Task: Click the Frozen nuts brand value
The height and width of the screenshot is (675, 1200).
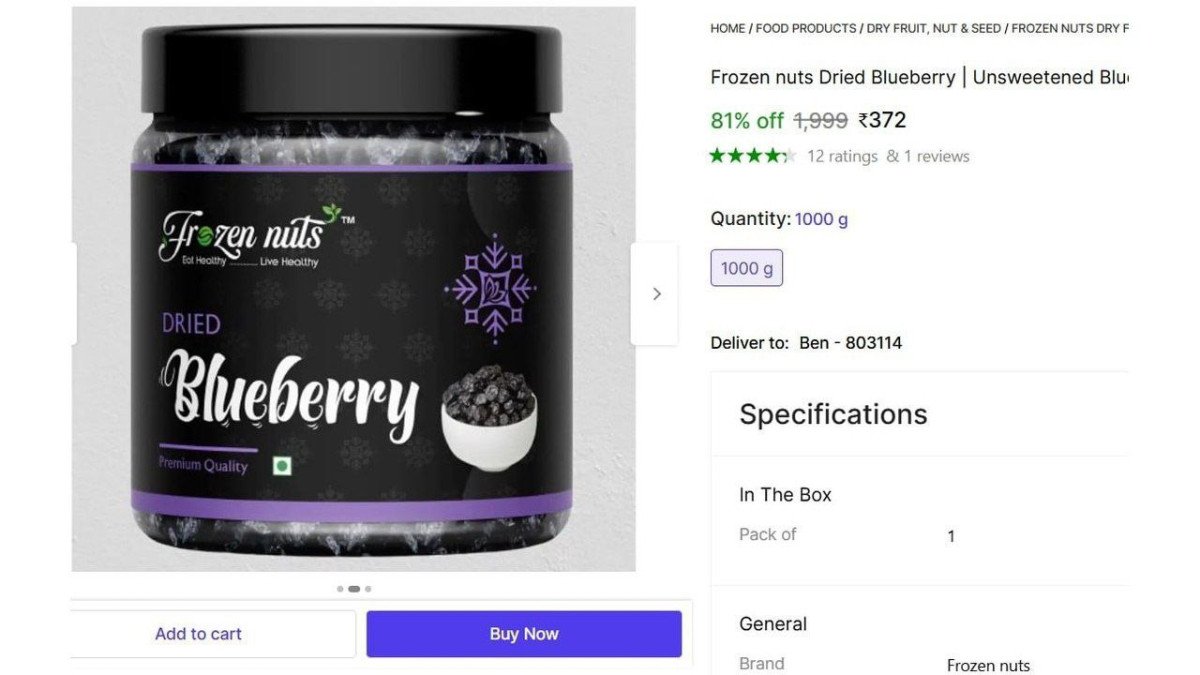Action: 988,665
